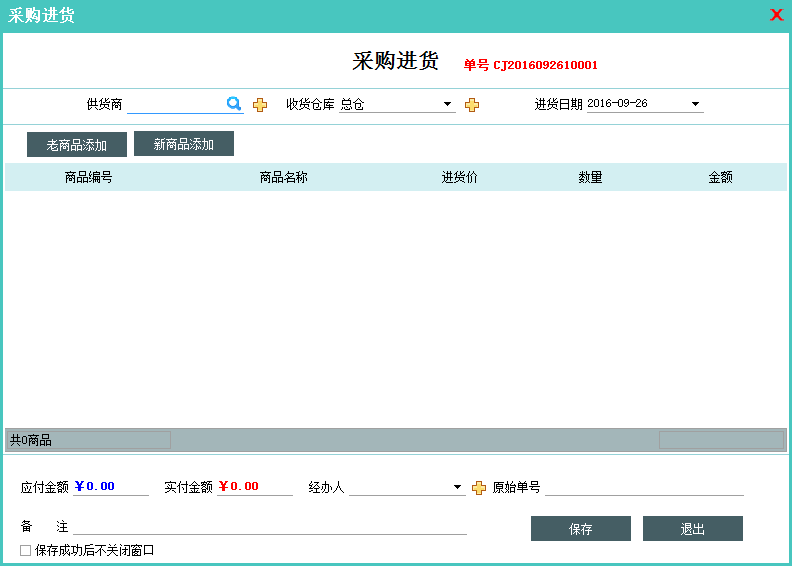Add new handler (经办人) plus icon
Viewport: 792px width, 566px height.
click(479, 488)
